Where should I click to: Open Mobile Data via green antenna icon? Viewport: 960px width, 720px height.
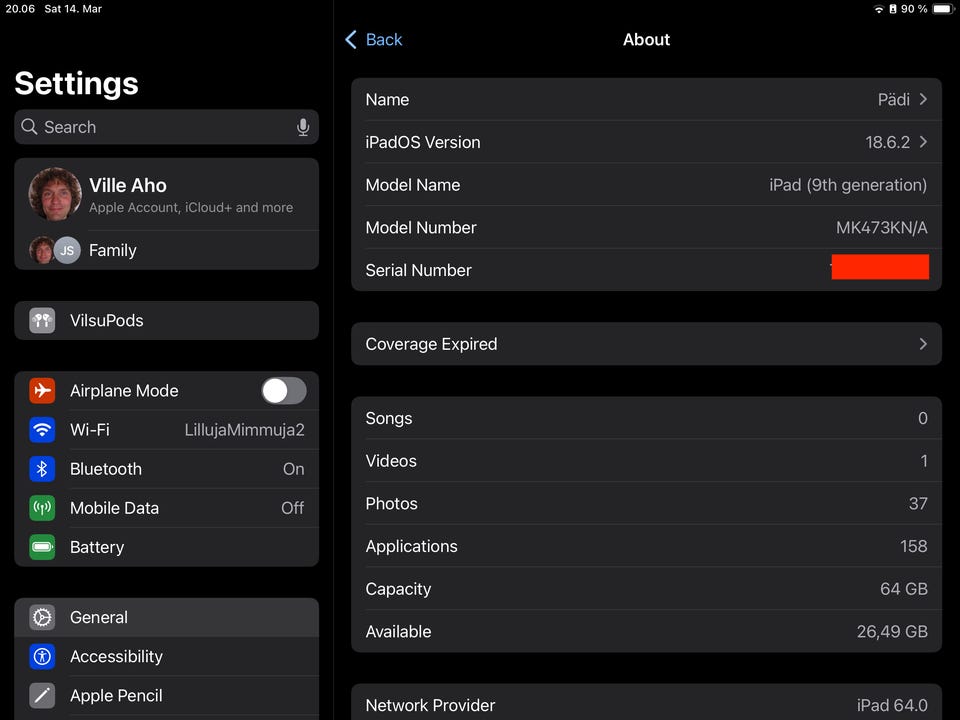click(x=42, y=508)
